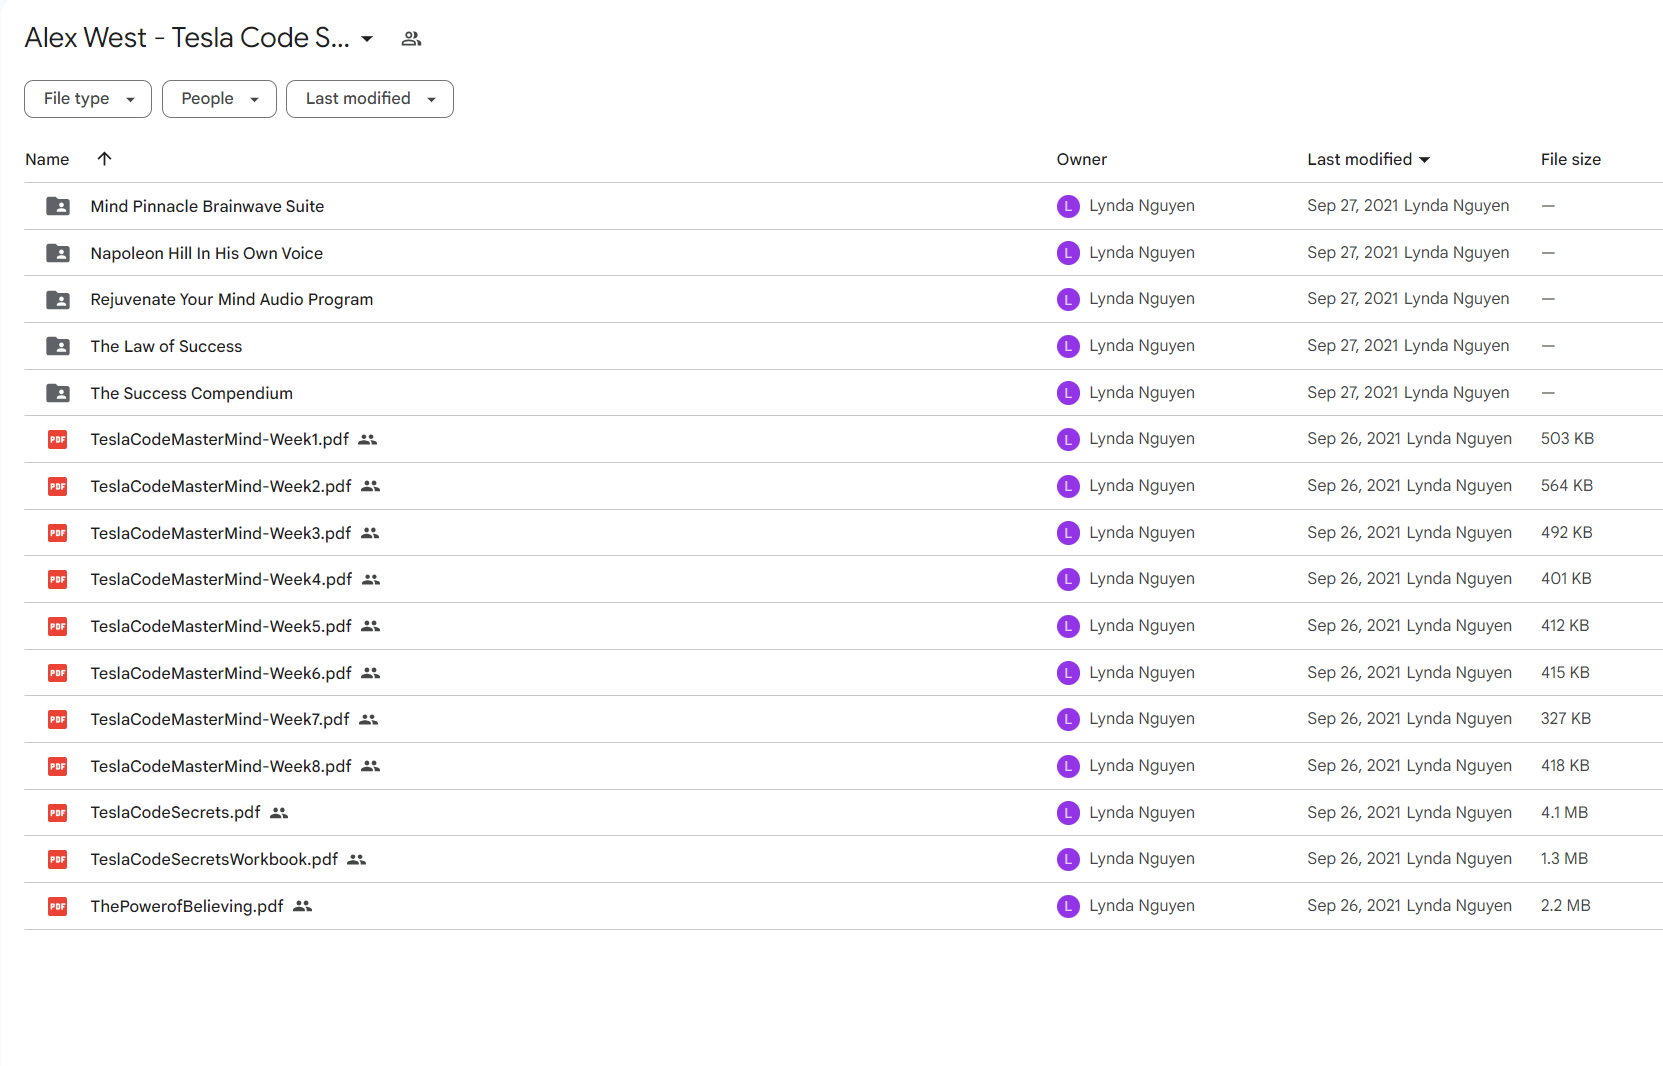Image resolution: width=1663 pixels, height=1066 pixels.
Task: Click the Owner column header
Action: pos(1081,159)
